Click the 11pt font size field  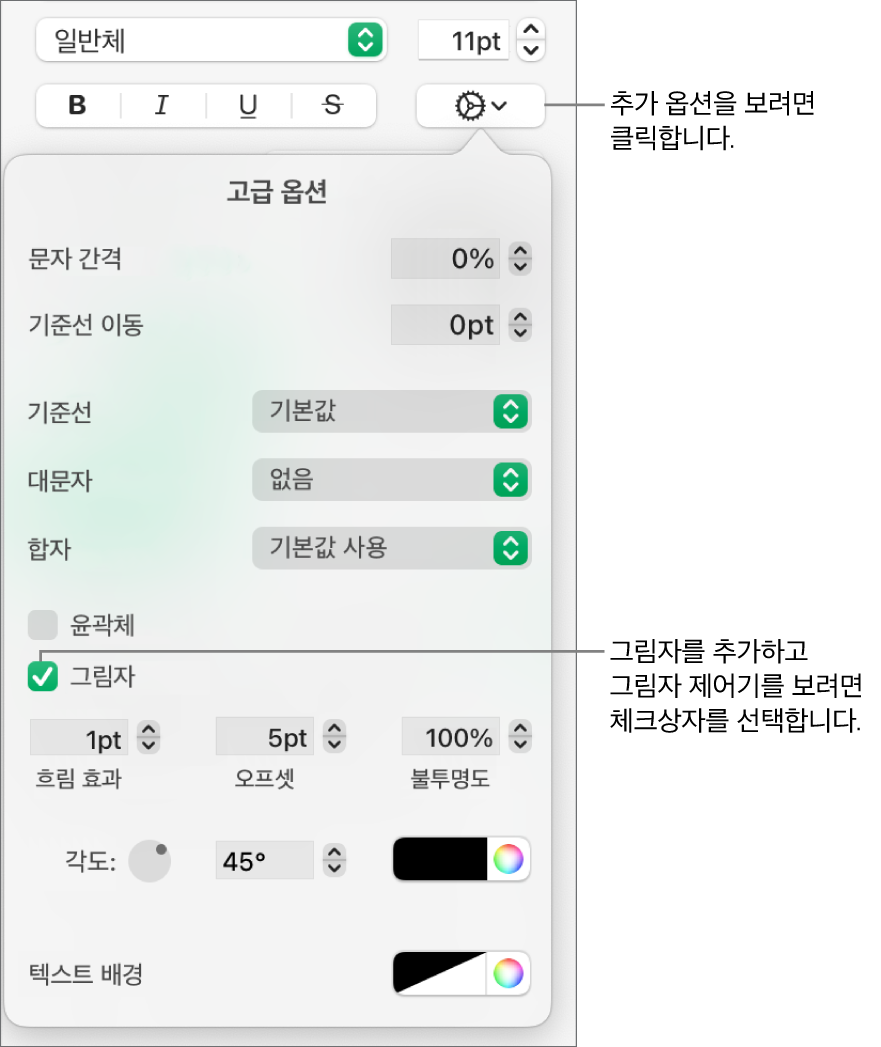point(463,41)
